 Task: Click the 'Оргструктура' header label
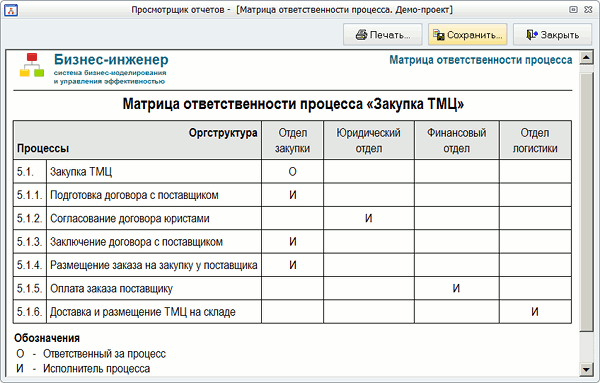223,133
